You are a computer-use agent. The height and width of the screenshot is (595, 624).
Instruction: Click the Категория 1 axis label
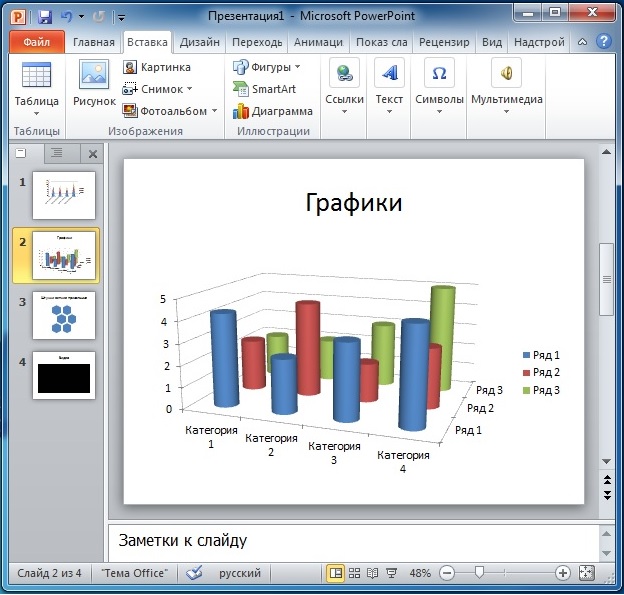pyautogui.click(x=211, y=437)
